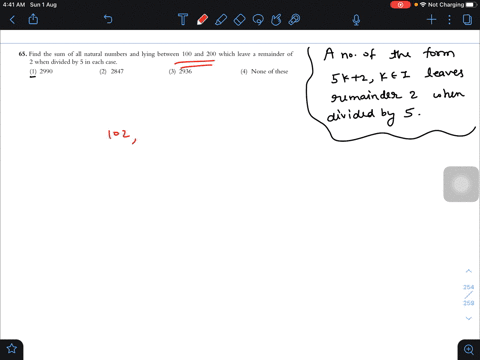
Task: Select the Highlighter tool
Action: tap(221, 20)
